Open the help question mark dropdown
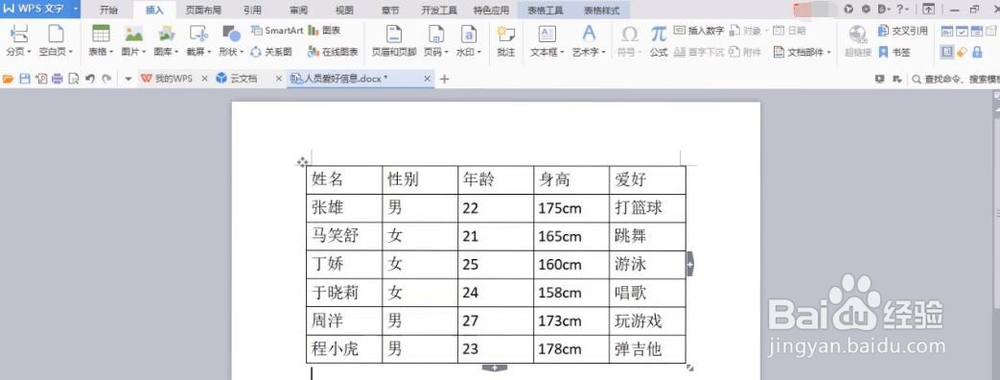Image resolution: width=1000 pixels, height=380 pixels. (902, 9)
